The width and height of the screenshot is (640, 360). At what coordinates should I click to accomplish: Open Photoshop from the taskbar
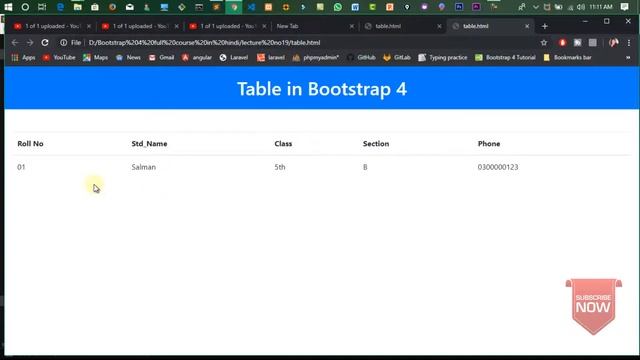(459, 7)
